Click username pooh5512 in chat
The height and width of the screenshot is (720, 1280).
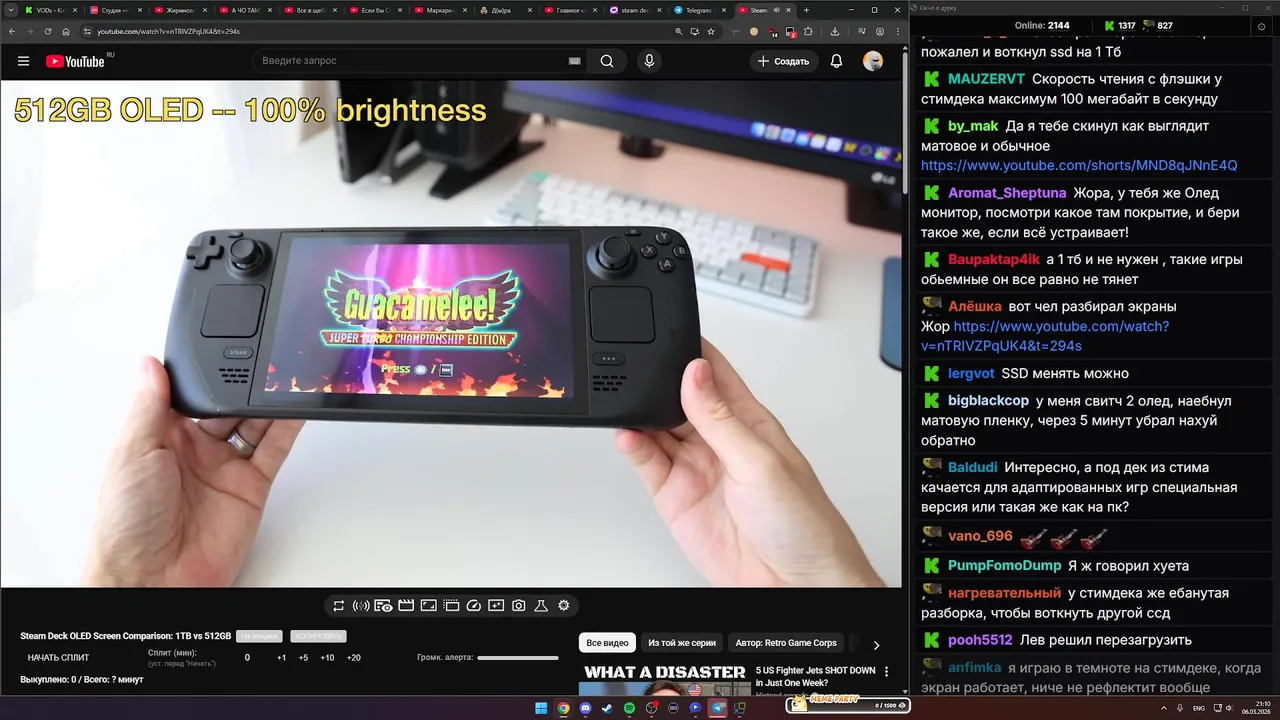980,640
